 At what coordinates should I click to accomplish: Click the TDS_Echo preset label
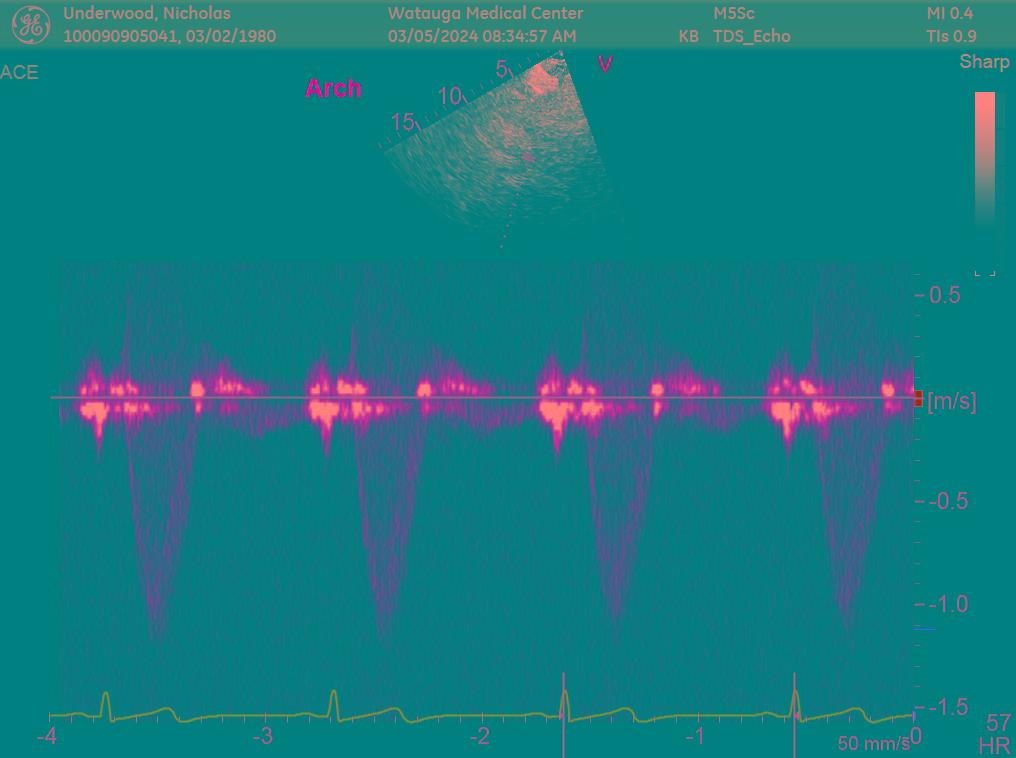(751, 36)
